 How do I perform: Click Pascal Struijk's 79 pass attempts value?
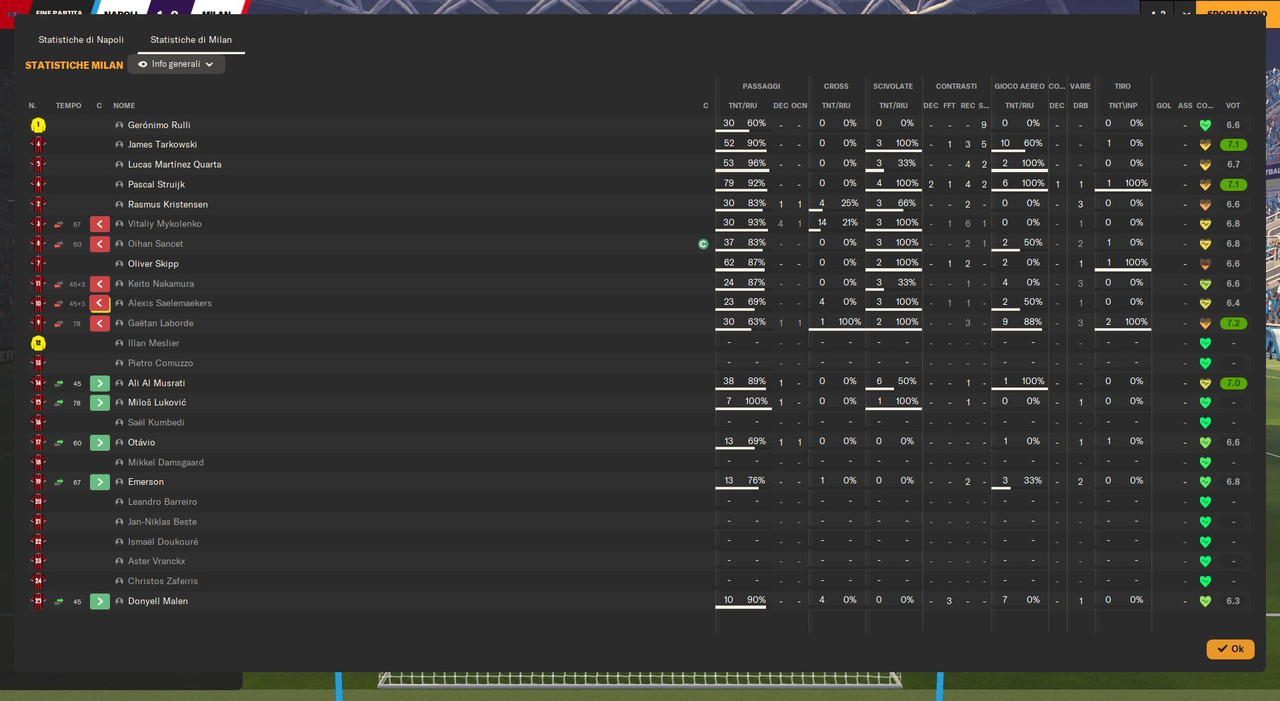coord(729,183)
